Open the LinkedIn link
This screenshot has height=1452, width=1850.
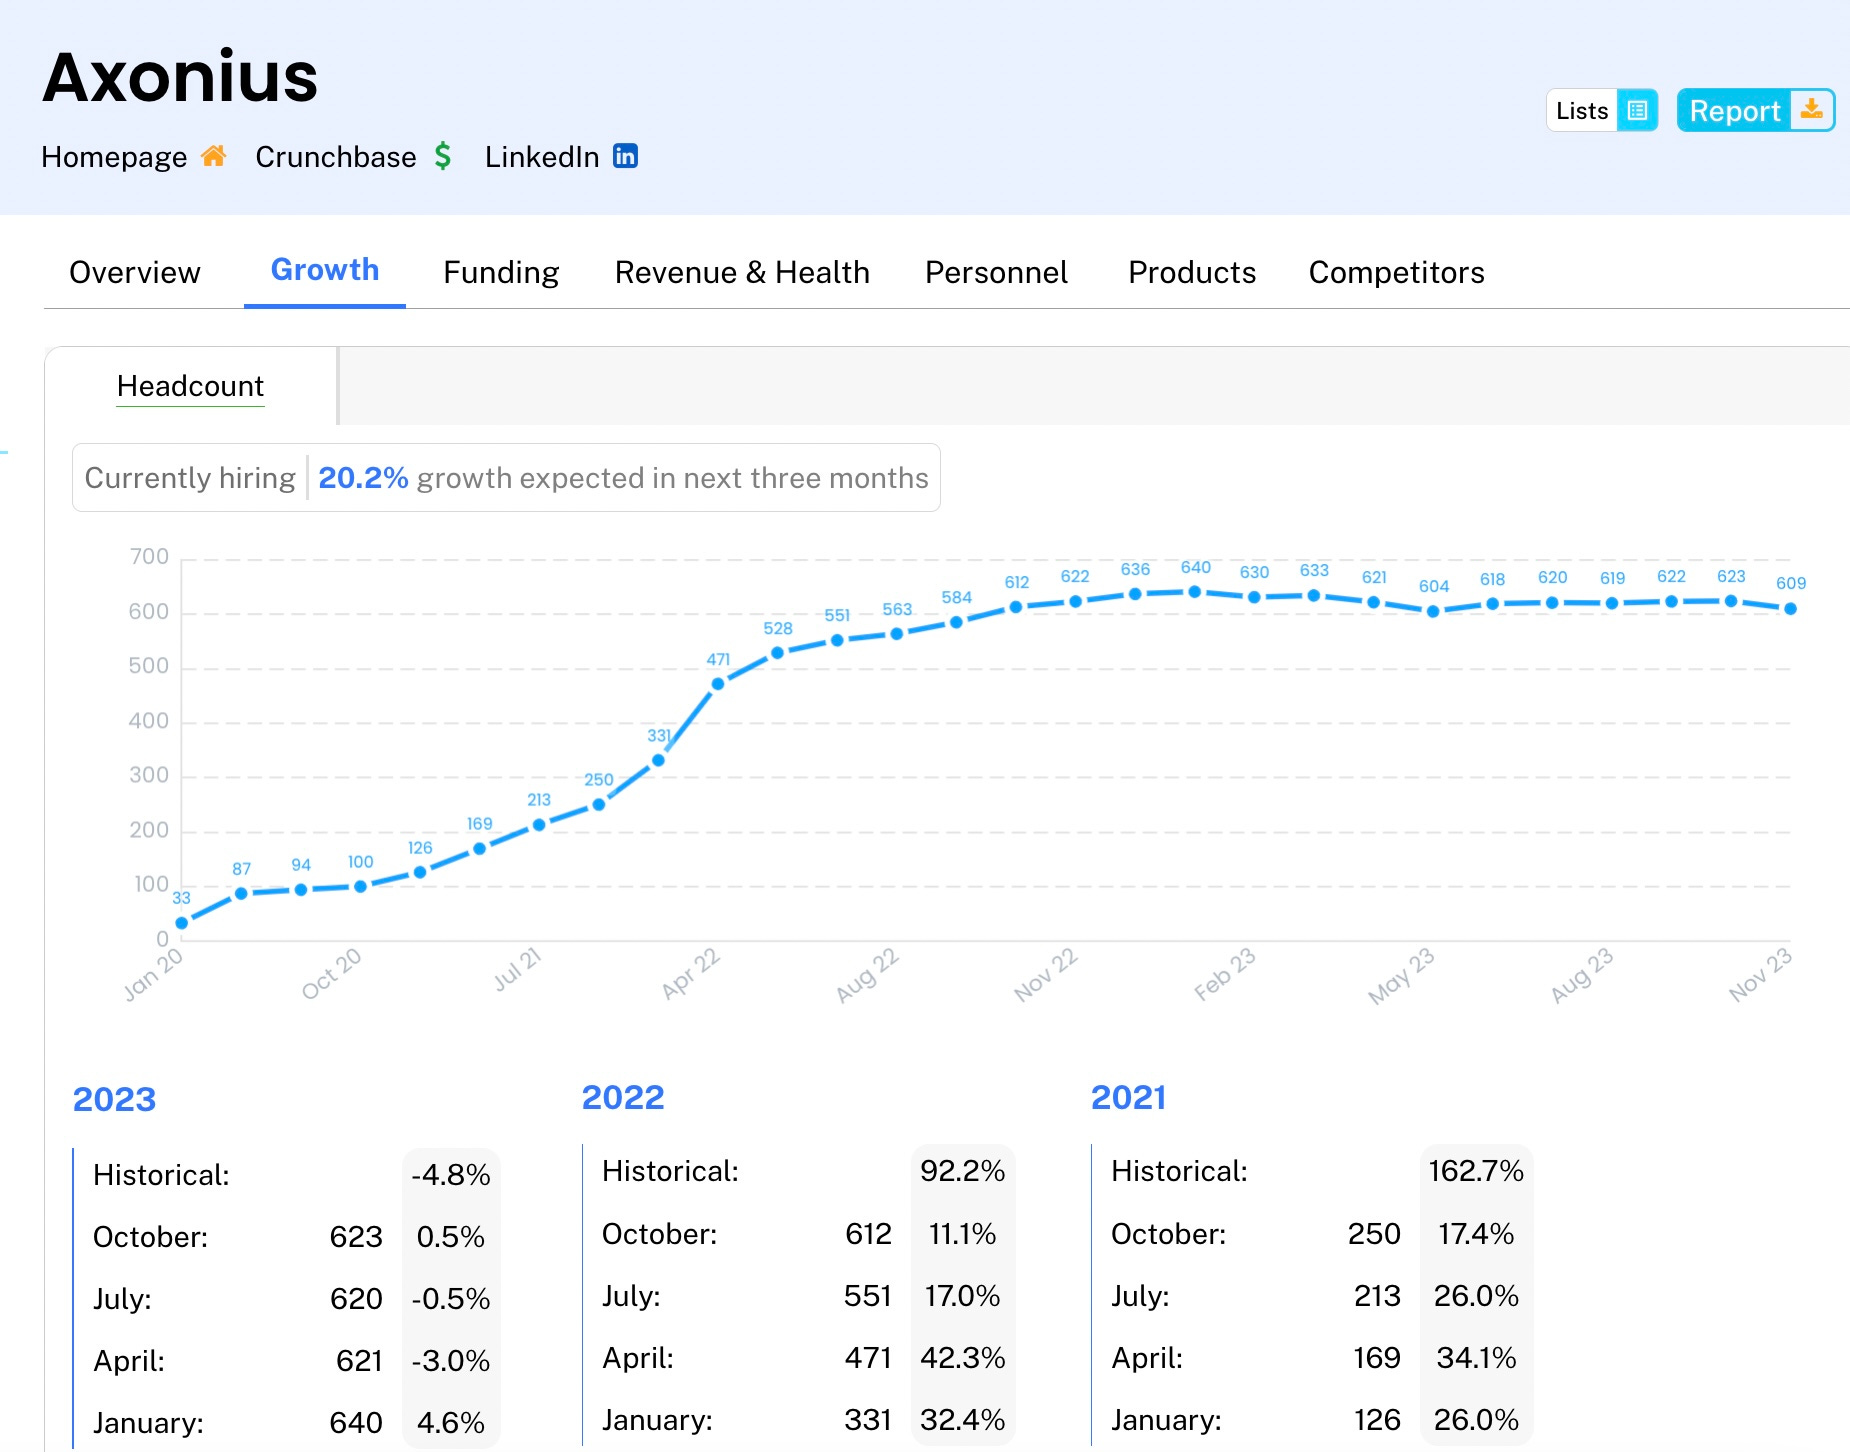[542, 157]
